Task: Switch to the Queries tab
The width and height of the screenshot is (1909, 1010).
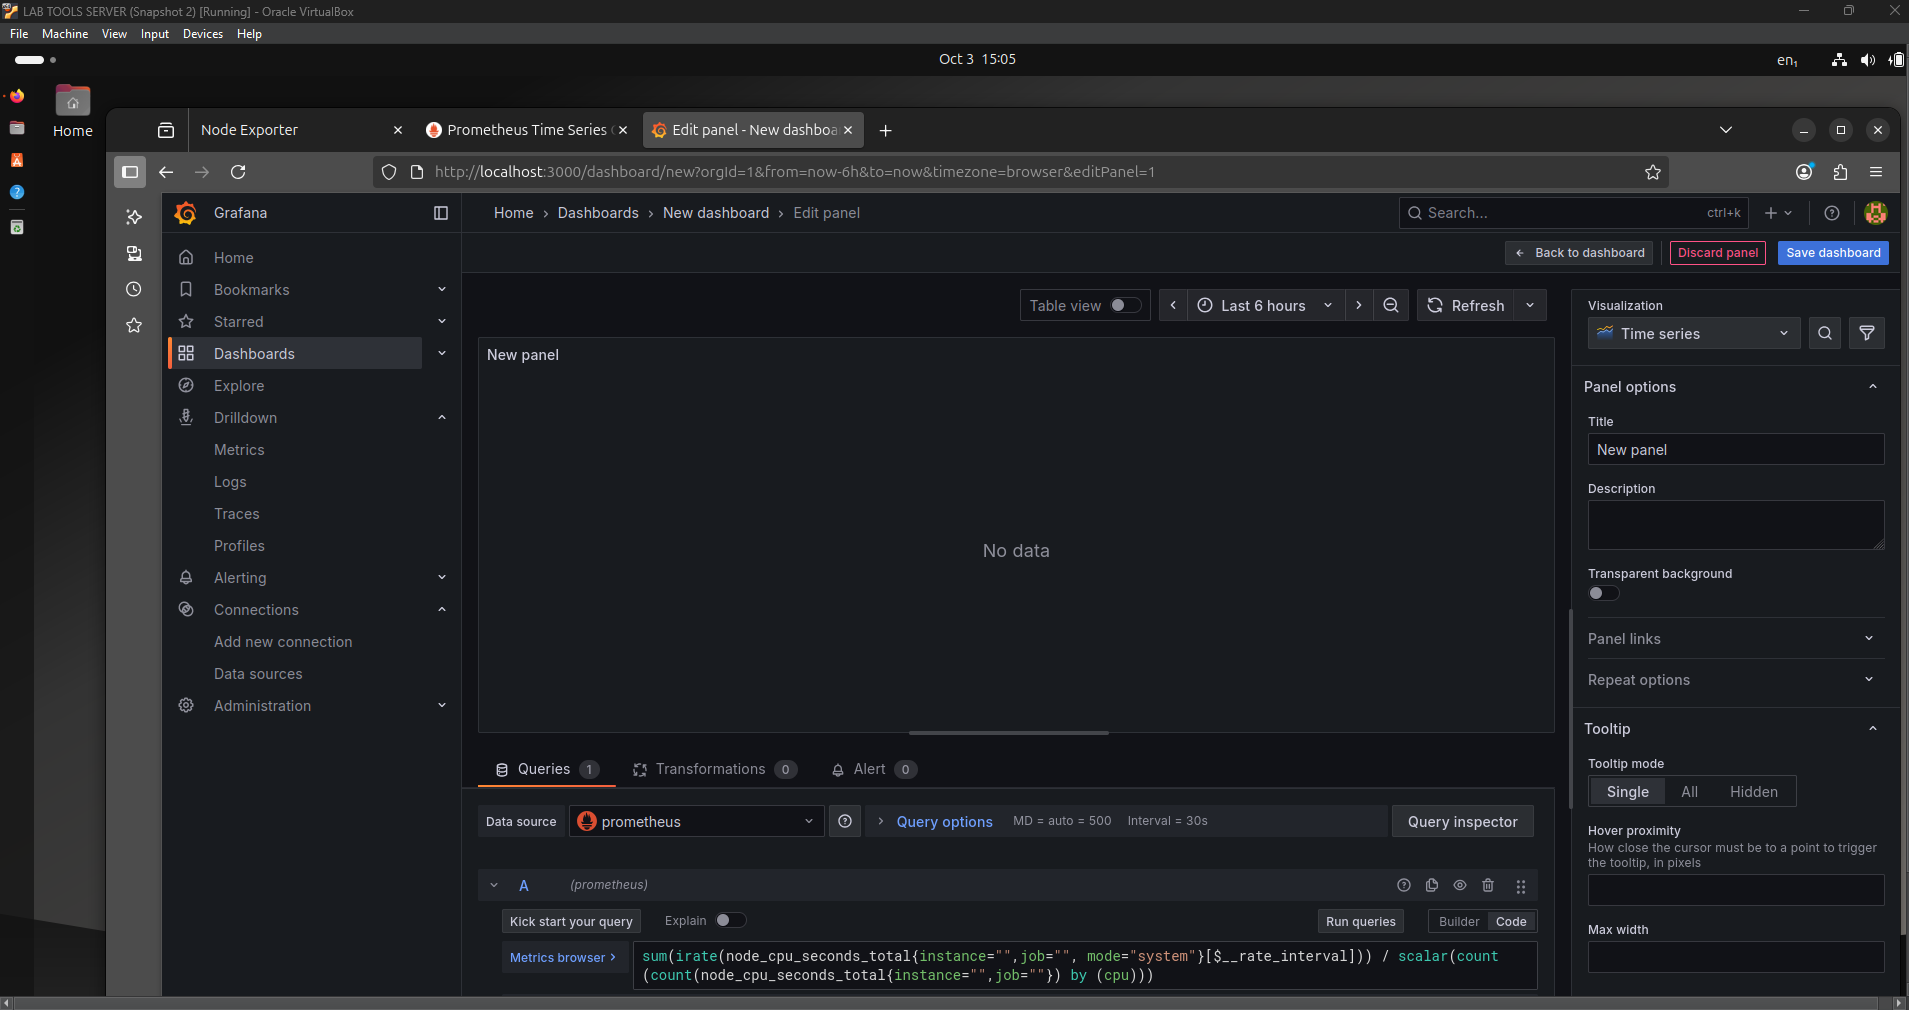Action: (x=547, y=769)
